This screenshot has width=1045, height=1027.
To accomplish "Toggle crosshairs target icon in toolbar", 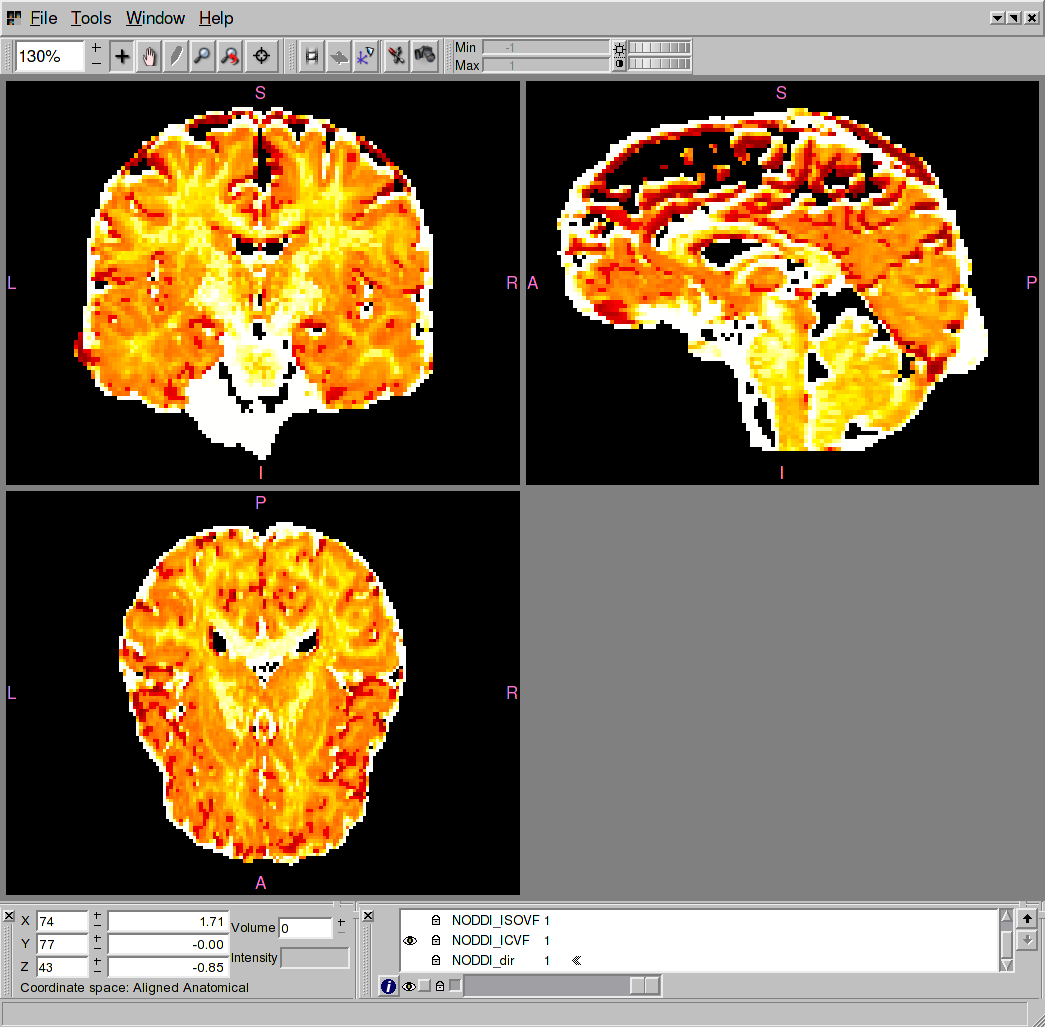I will [262, 57].
